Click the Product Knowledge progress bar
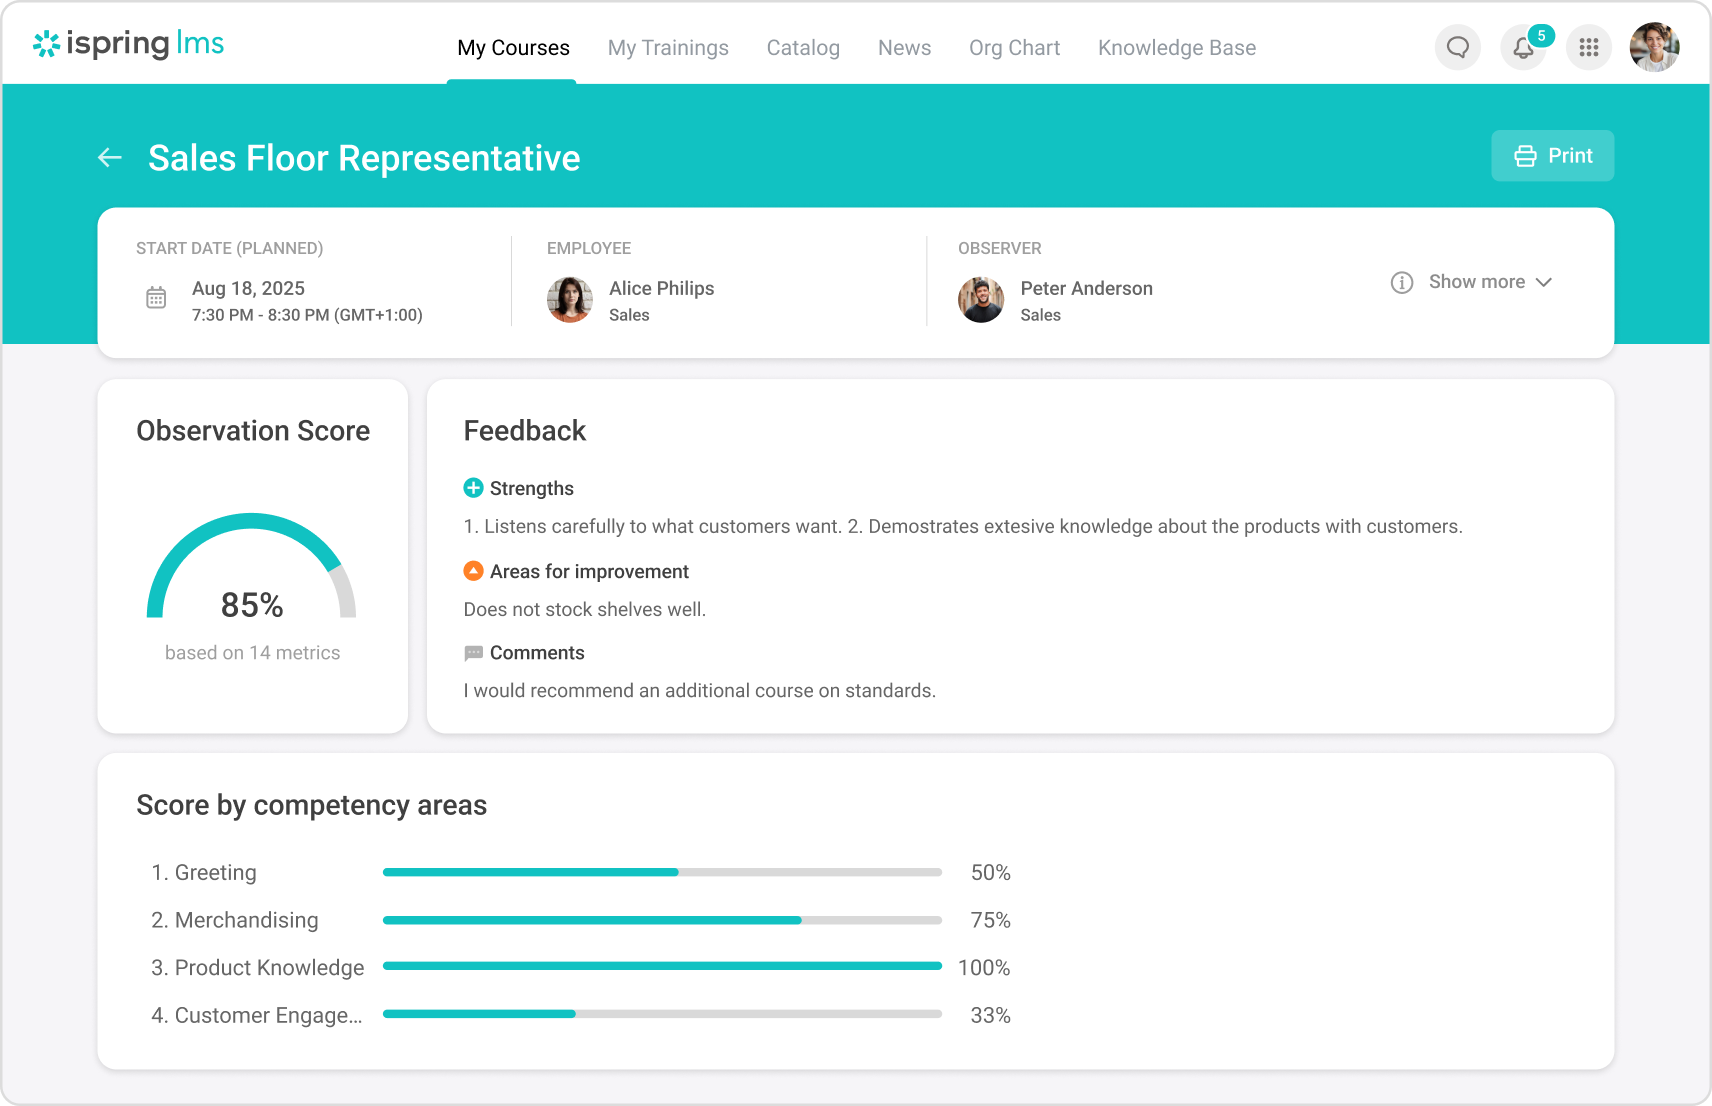Image resolution: width=1712 pixels, height=1106 pixels. [662, 966]
